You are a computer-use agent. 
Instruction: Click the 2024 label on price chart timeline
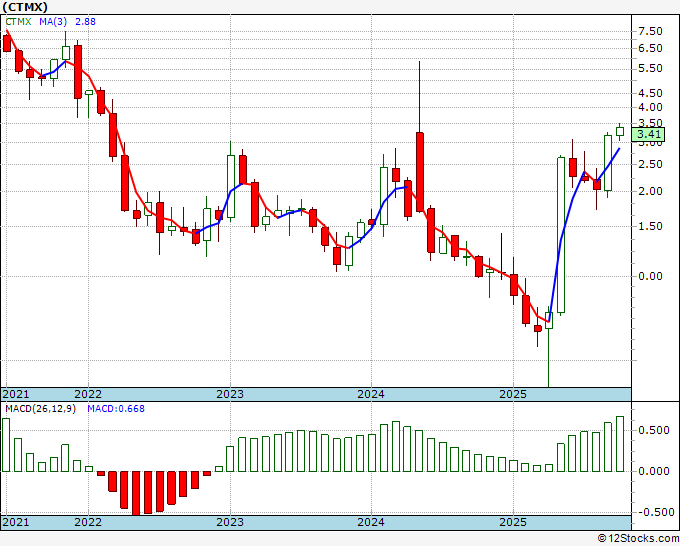pyautogui.click(x=371, y=394)
